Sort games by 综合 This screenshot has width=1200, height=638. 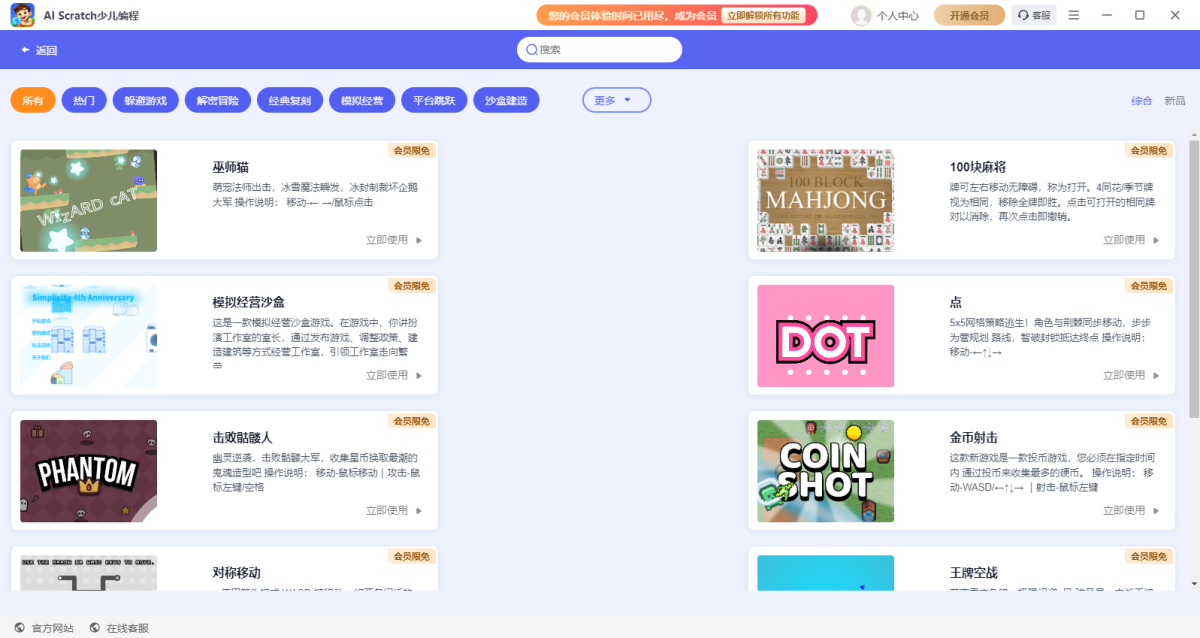pos(1141,101)
